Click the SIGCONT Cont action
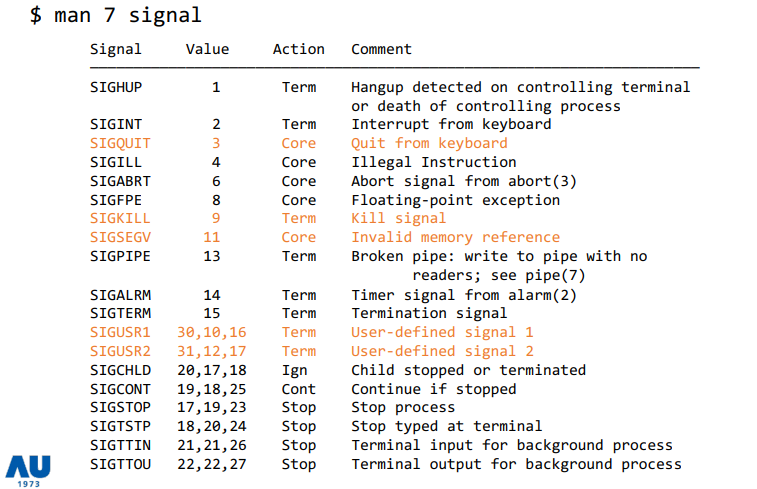Screen dimensions: 757x489 pyautogui.click(x=298, y=389)
